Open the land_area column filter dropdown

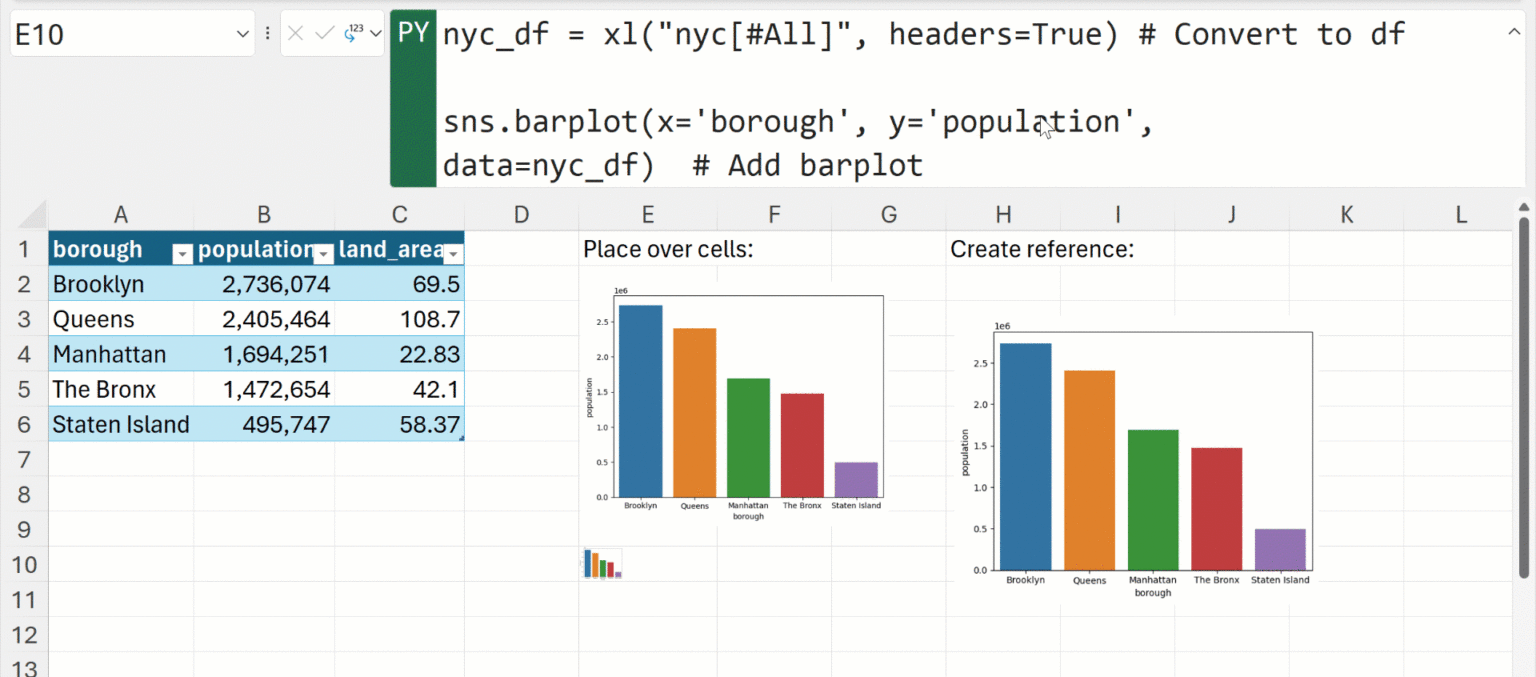tap(452, 254)
